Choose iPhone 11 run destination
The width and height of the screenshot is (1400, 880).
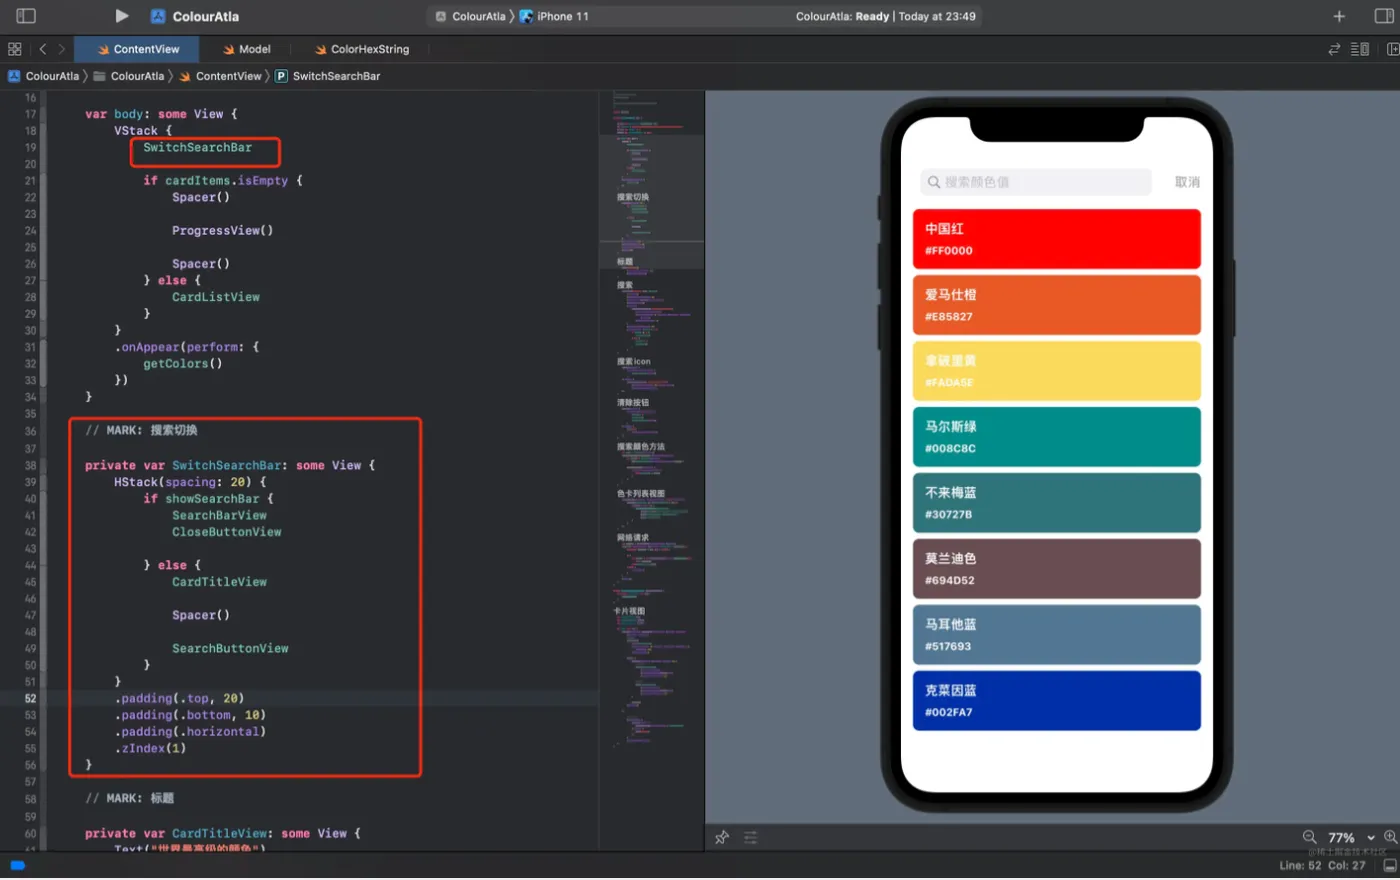[x=554, y=16]
